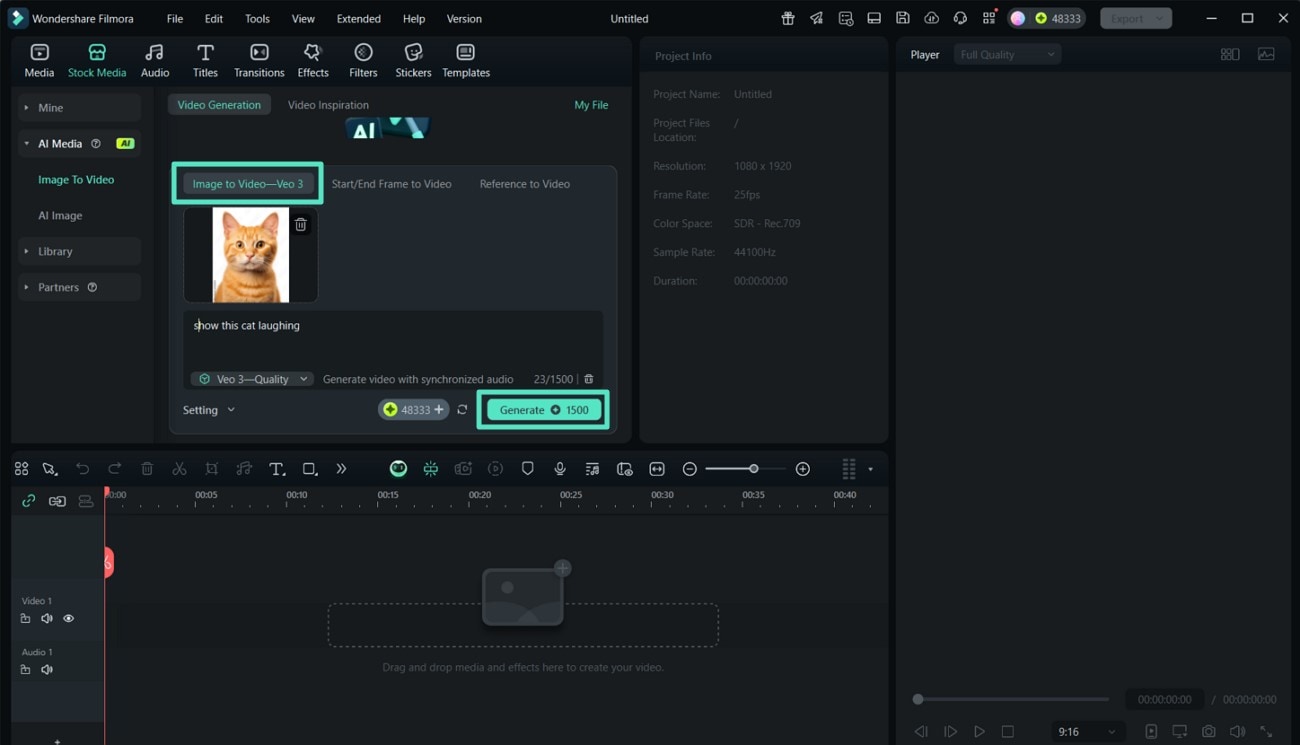The height and width of the screenshot is (745, 1300).
Task: Open the My File link
Action: [591, 105]
